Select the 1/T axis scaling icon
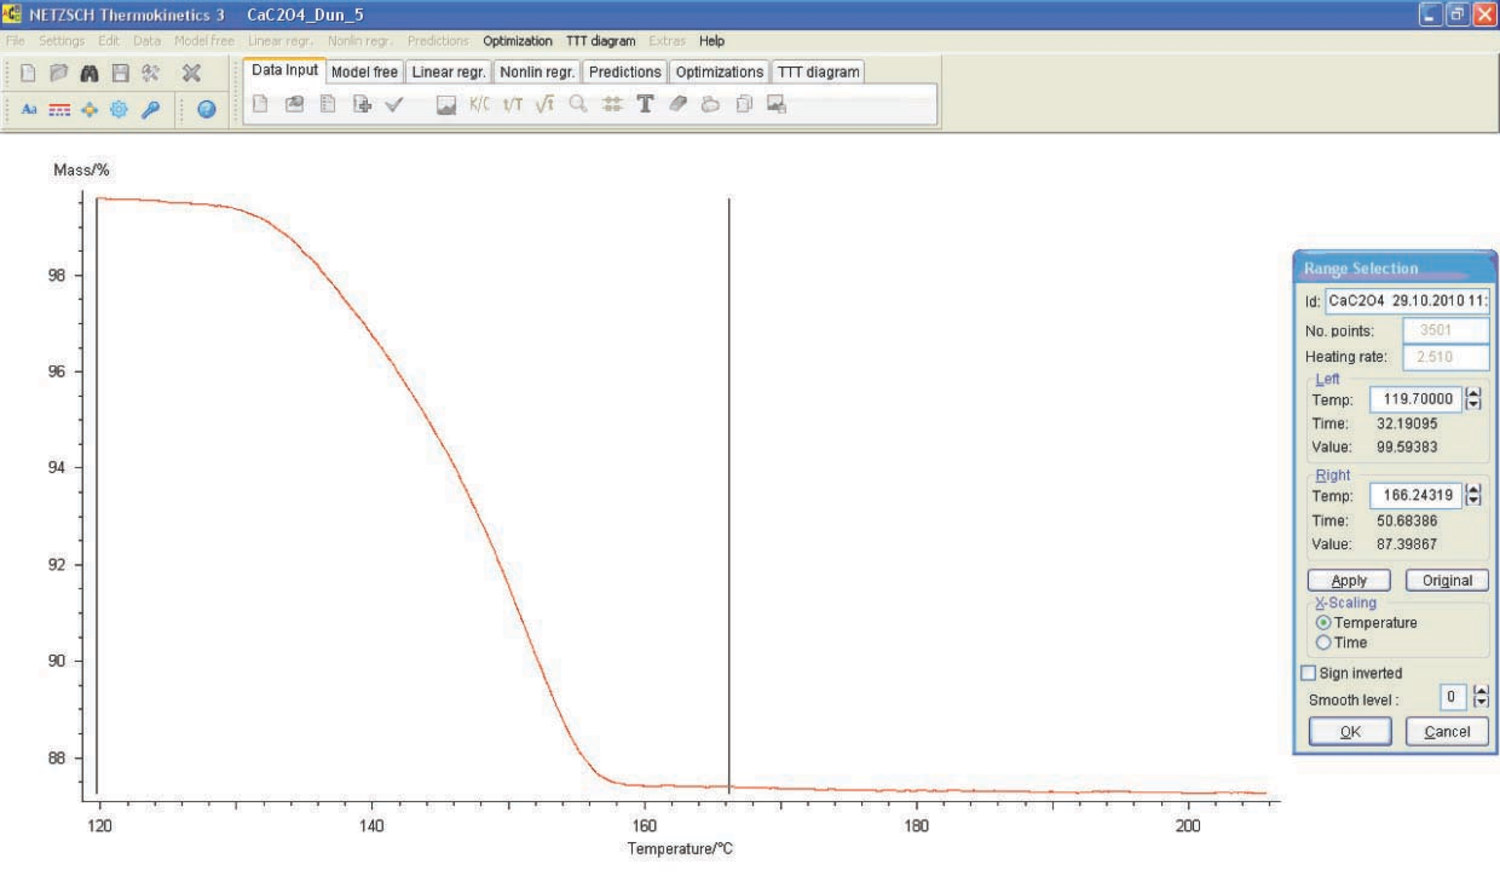1500x876 pixels. 513,104
